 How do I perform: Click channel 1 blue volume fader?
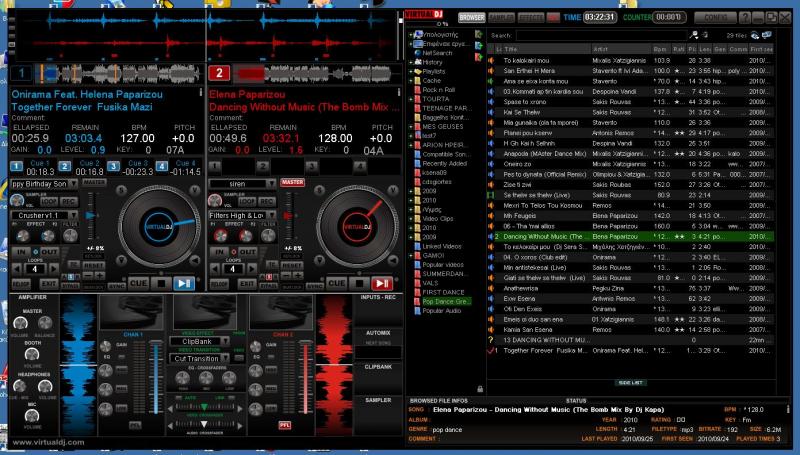point(156,377)
